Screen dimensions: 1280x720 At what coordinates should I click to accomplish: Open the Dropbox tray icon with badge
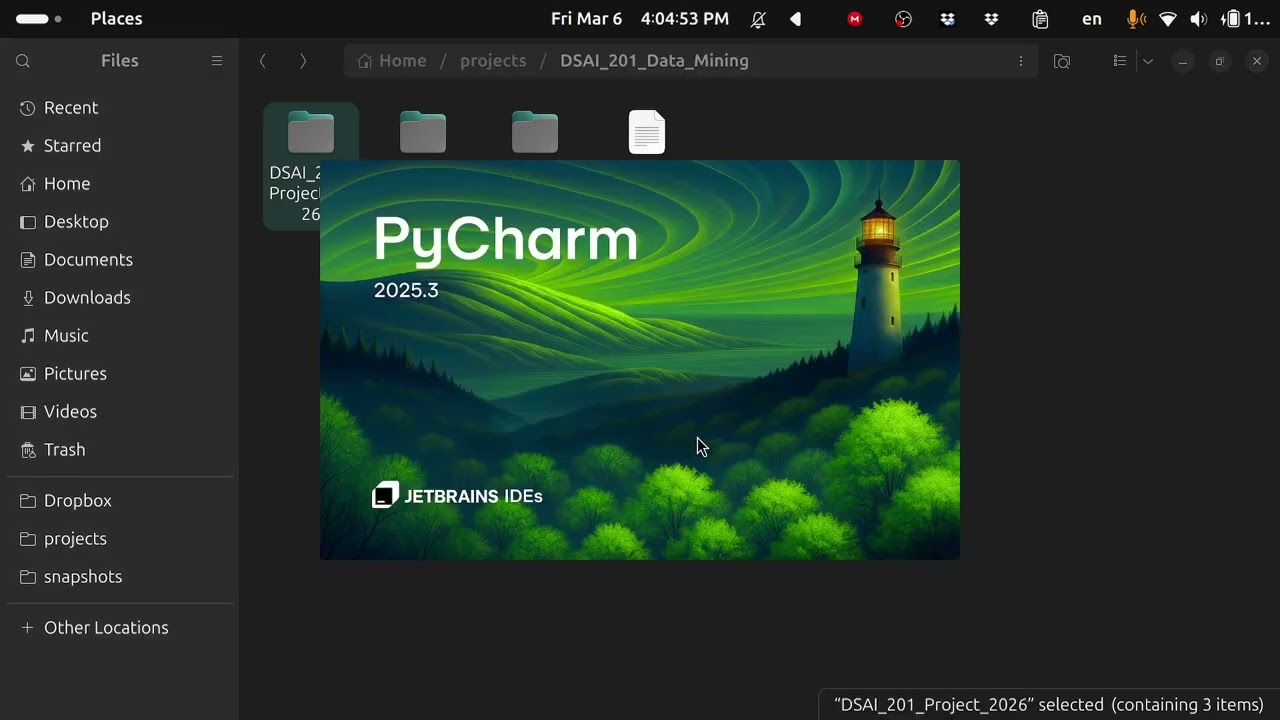tap(948, 19)
